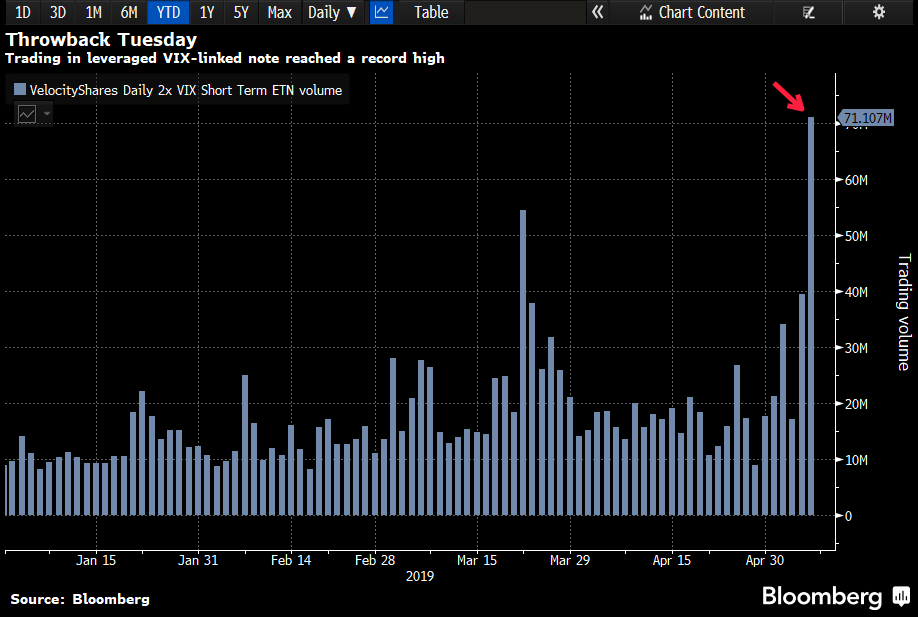Choose the 6M range button
Viewport: 918px width, 617px height.
(129, 12)
